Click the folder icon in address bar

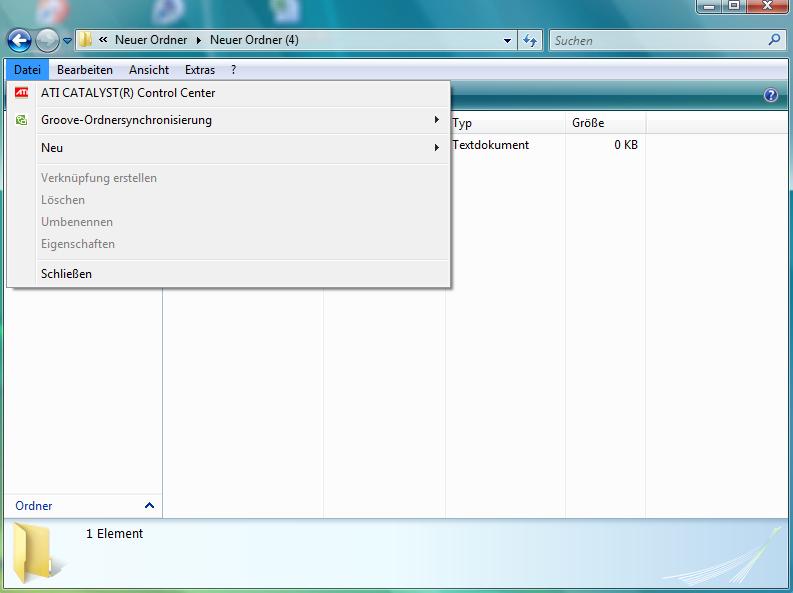86,41
